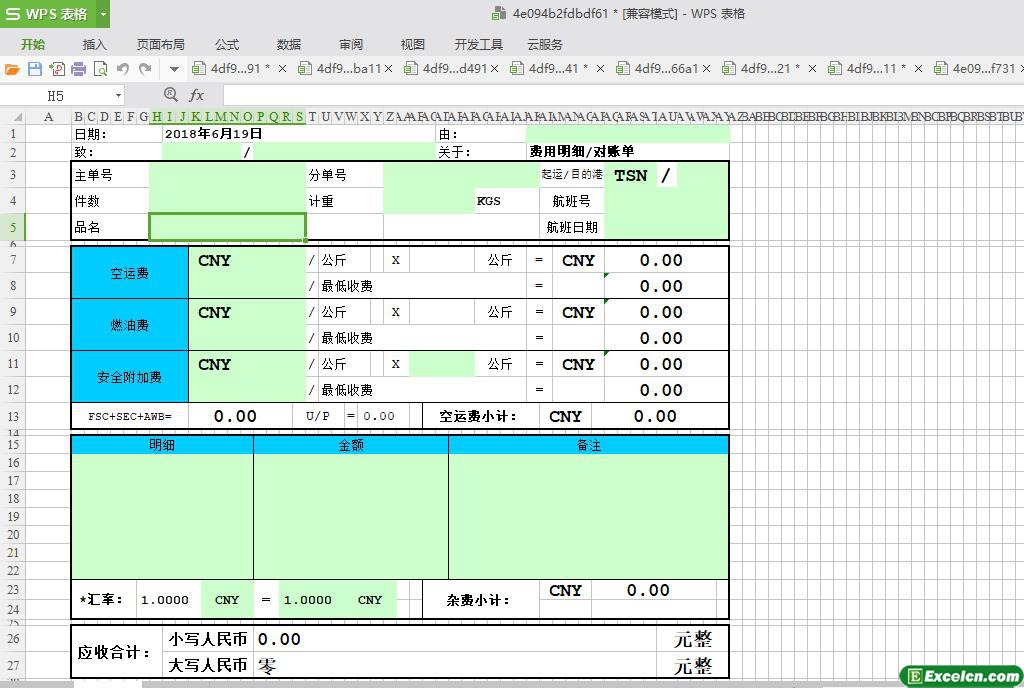This screenshot has height=688, width=1024.
Task: Click the Print icon in quick toolbar
Action: [78, 69]
